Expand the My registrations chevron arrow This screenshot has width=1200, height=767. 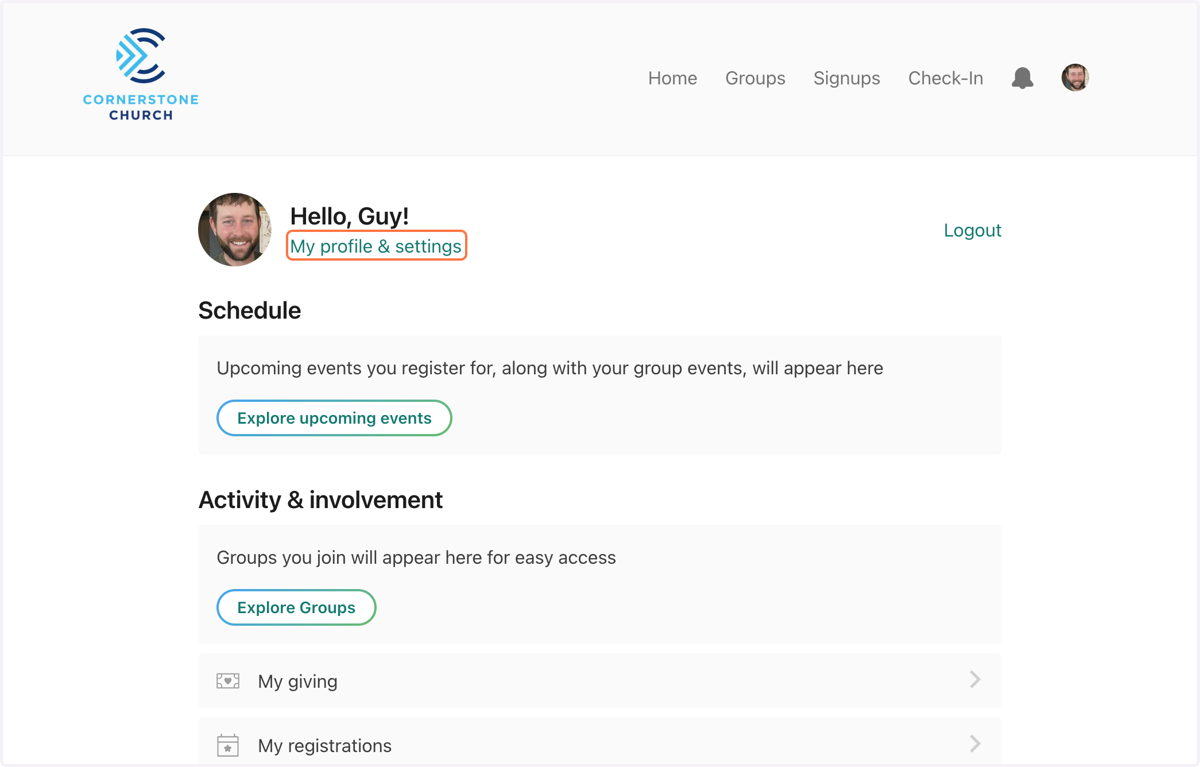[x=975, y=744]
